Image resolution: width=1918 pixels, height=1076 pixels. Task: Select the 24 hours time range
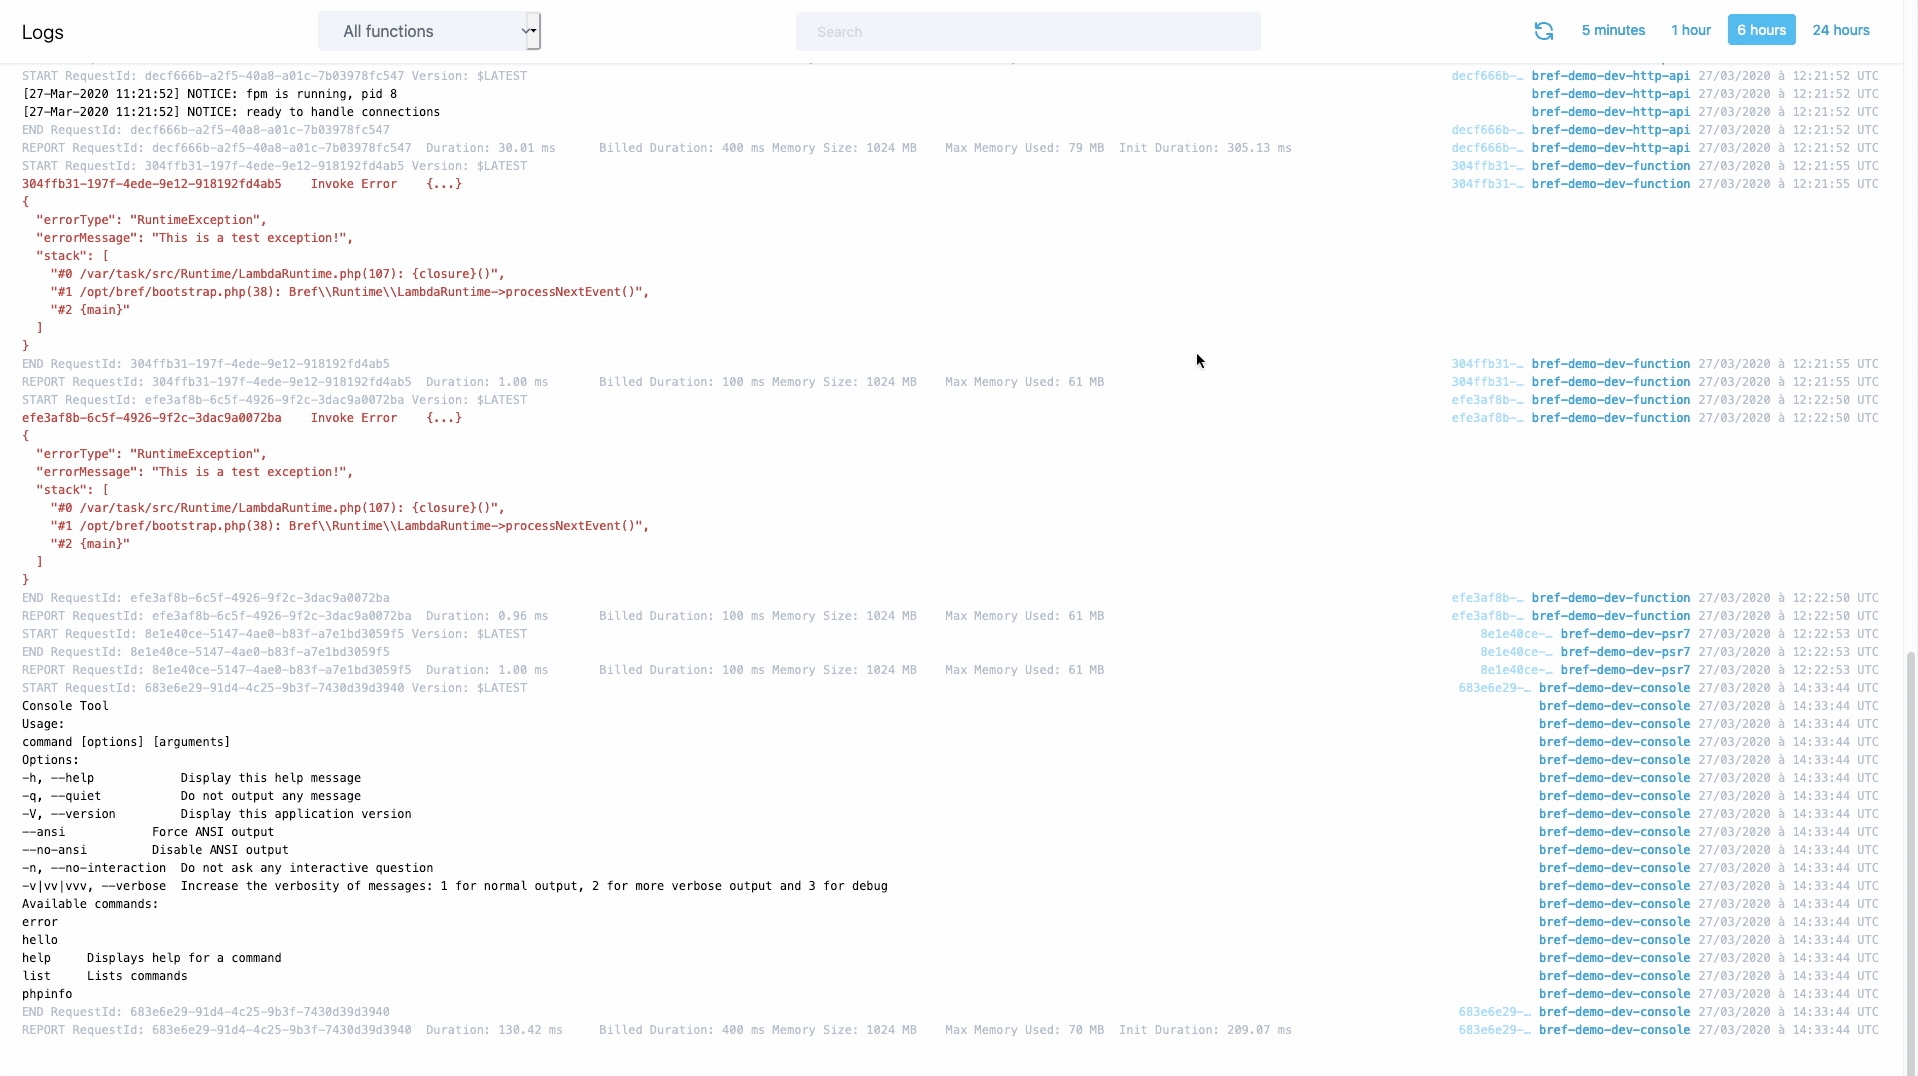point(1841,30)
